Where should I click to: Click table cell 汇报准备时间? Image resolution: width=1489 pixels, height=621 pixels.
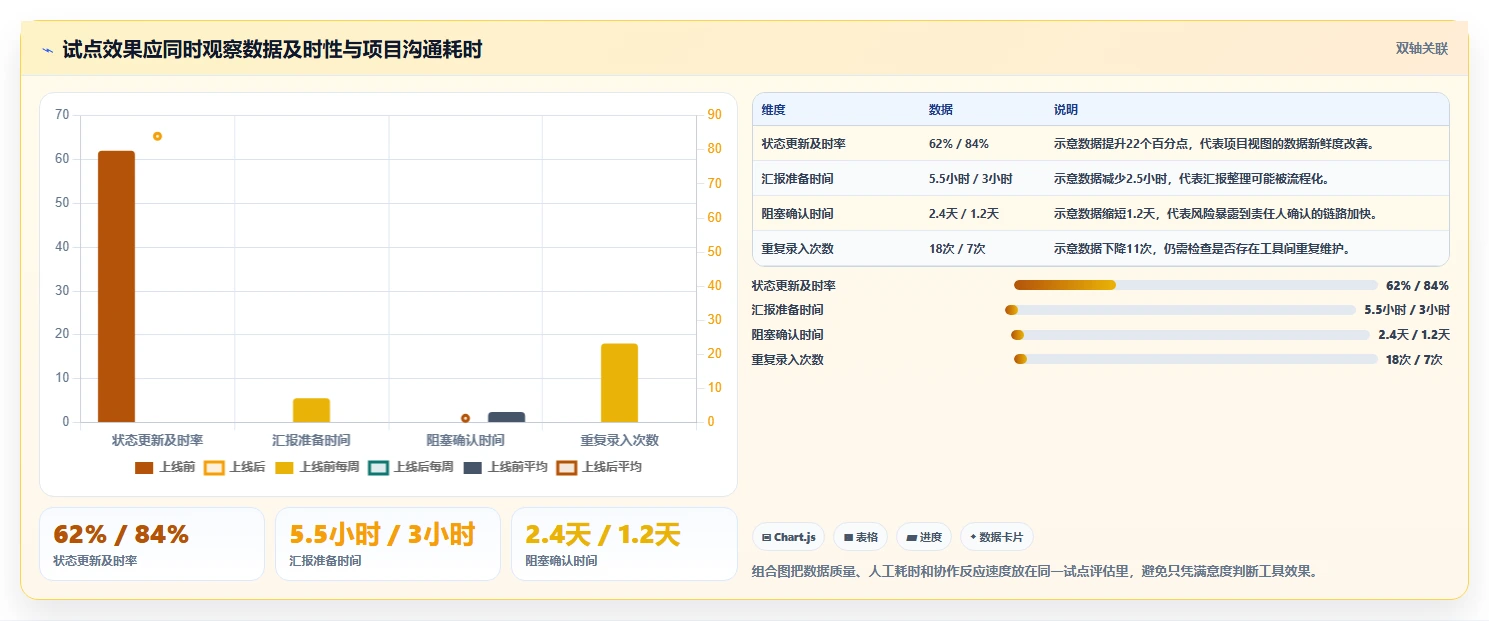[797, 179]
